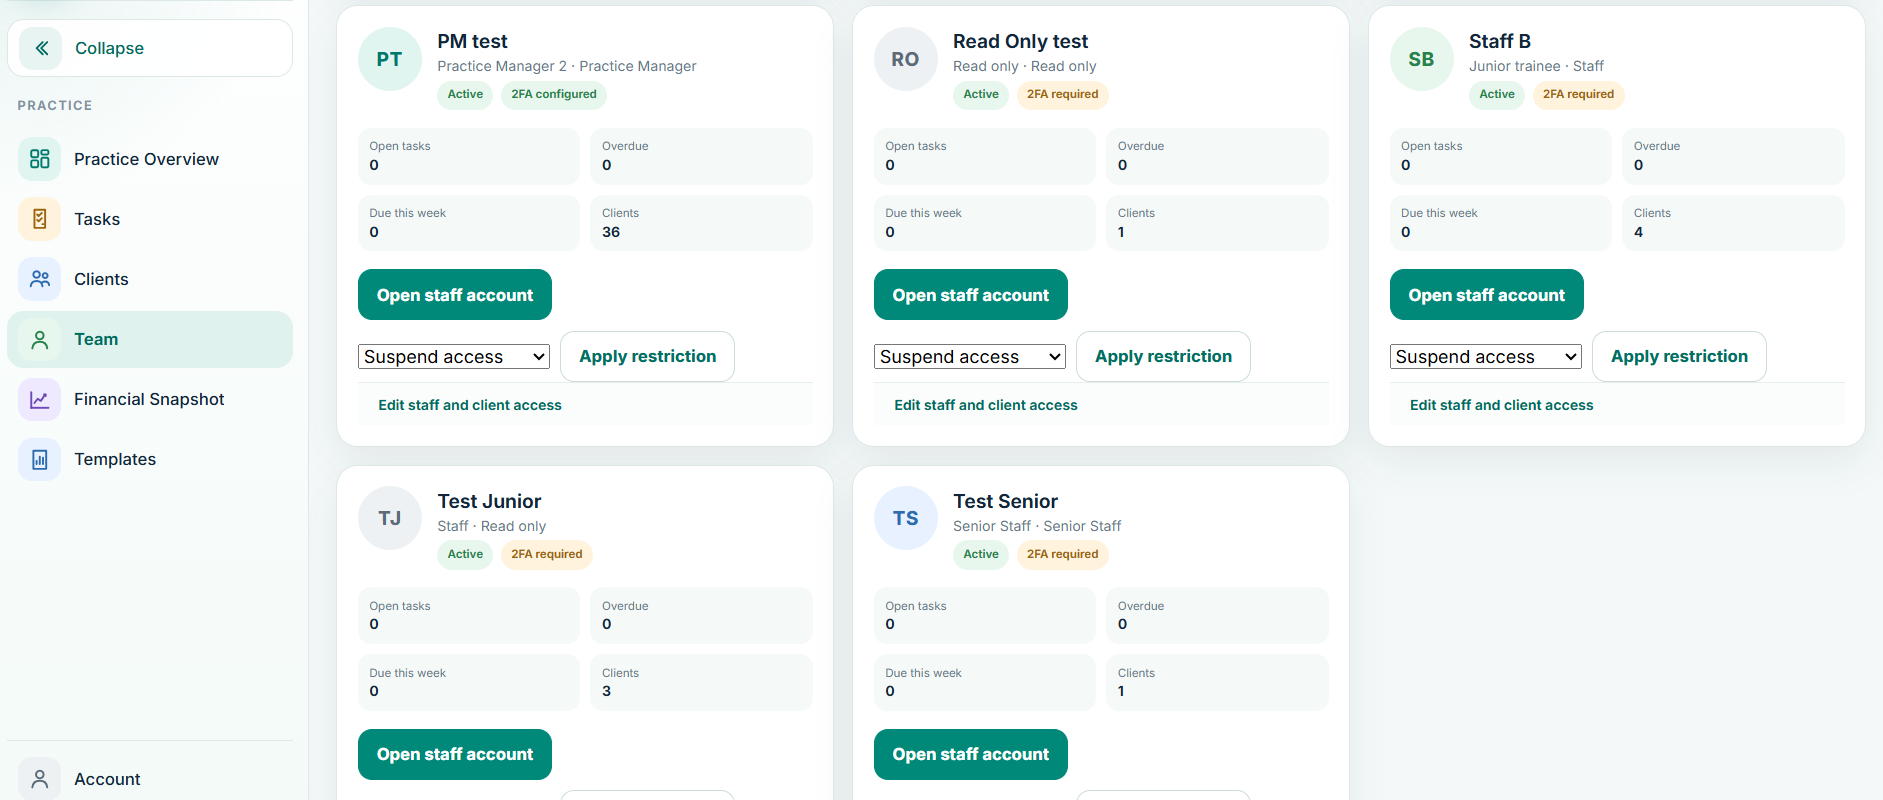Viewport: 1883px width, 800px height.
Task: Click the RO avatar for Read Only test
Action: tap(906, 59)
